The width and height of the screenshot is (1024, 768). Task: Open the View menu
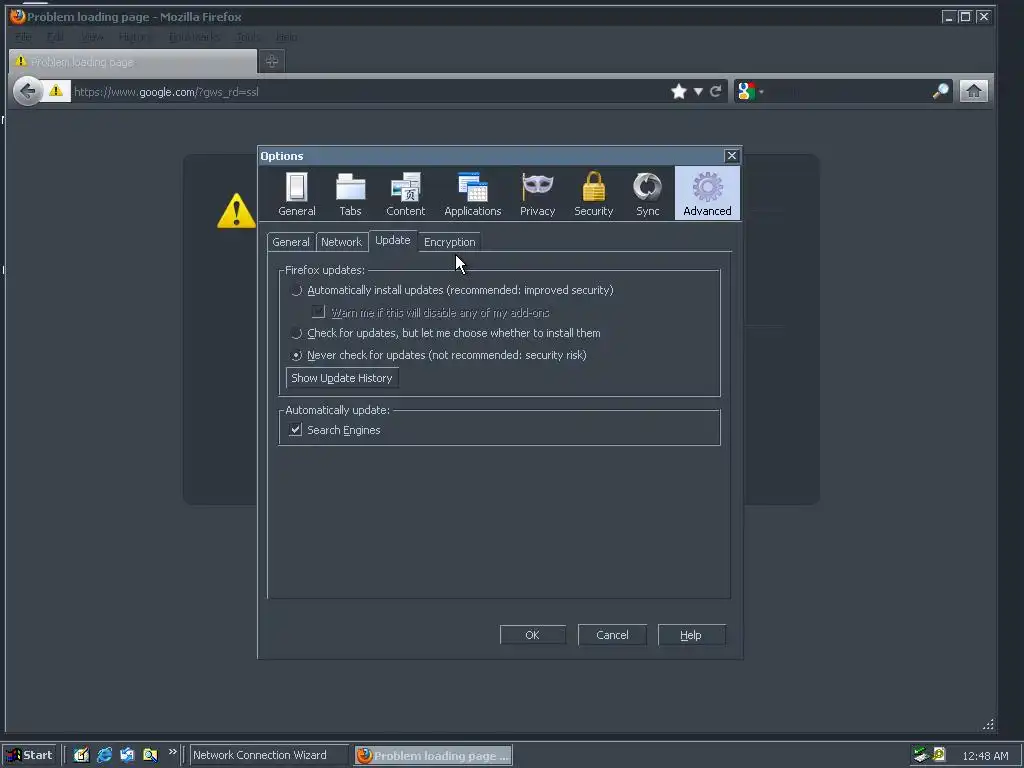(92, 37)
